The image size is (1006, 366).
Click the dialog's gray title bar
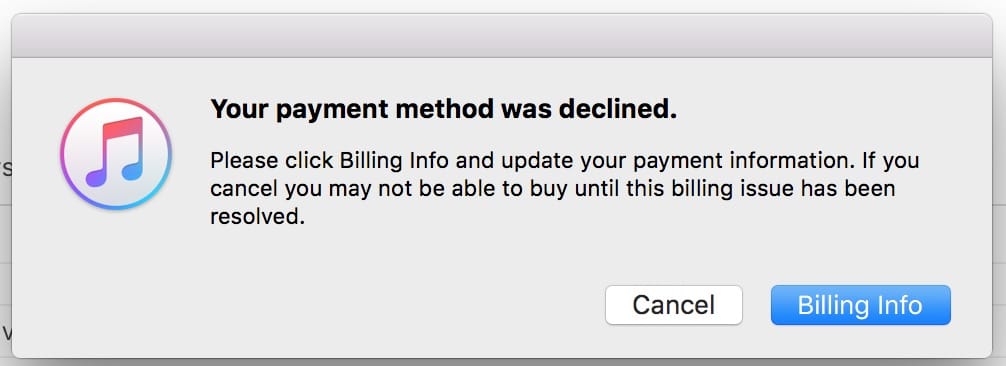coord(502,36)
